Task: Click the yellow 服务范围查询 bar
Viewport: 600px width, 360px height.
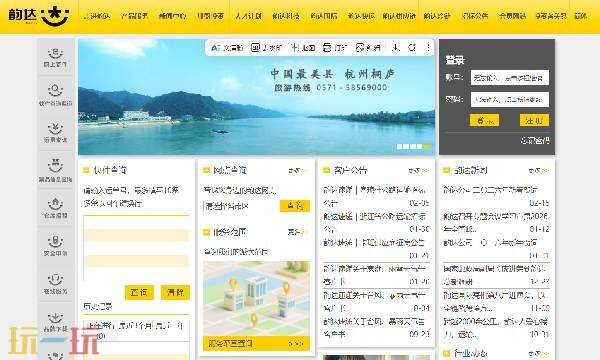Action: [256, 344]
